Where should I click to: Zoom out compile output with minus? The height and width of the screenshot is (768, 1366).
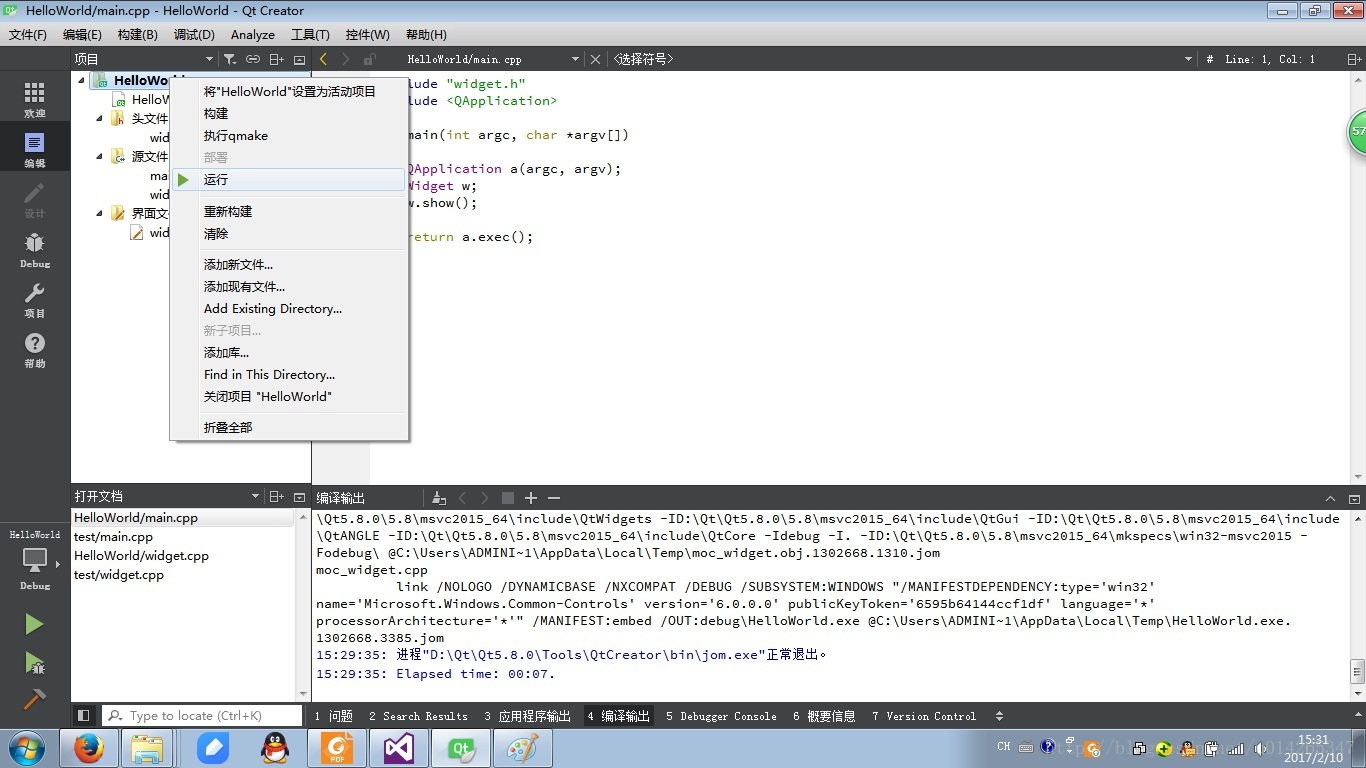(554, 497)
